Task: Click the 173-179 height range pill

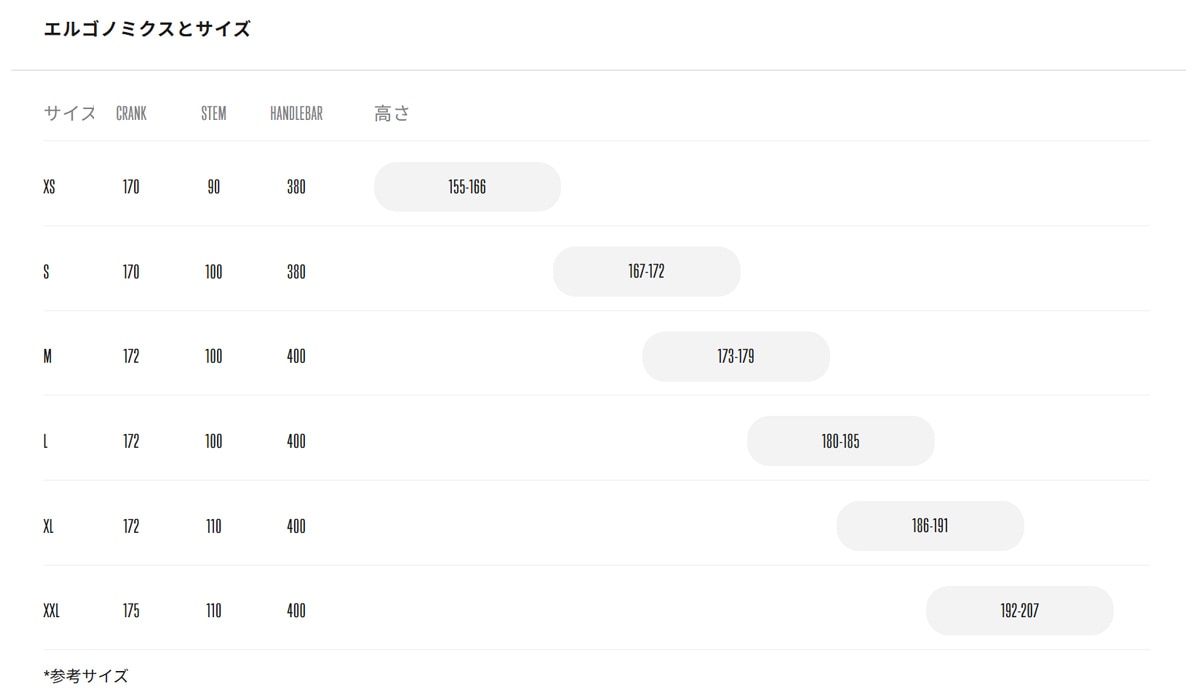Action: tap(736, 357)
